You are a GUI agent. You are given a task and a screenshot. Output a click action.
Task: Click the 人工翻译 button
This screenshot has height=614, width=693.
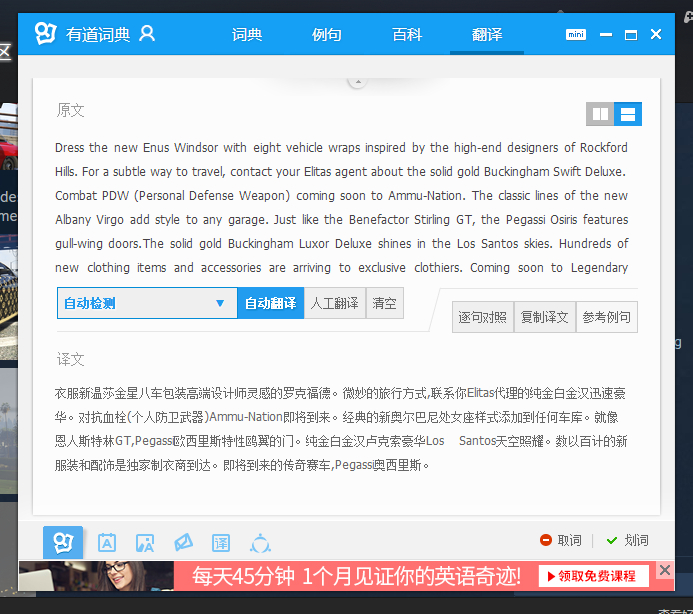coord(335,303)
